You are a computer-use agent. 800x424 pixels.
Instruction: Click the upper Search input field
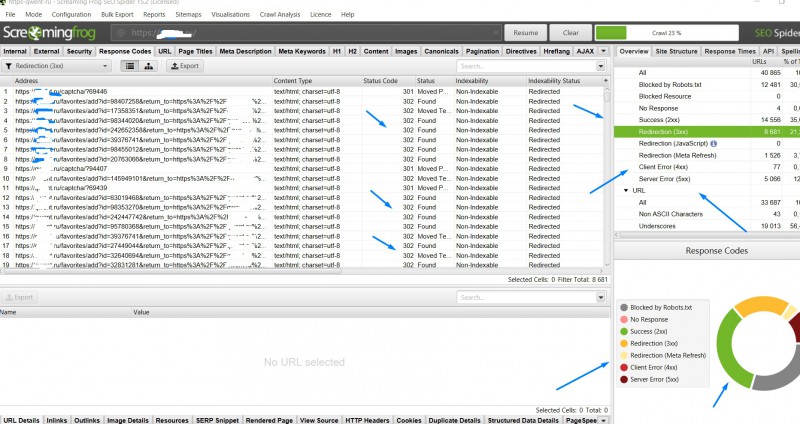point(527,66)
